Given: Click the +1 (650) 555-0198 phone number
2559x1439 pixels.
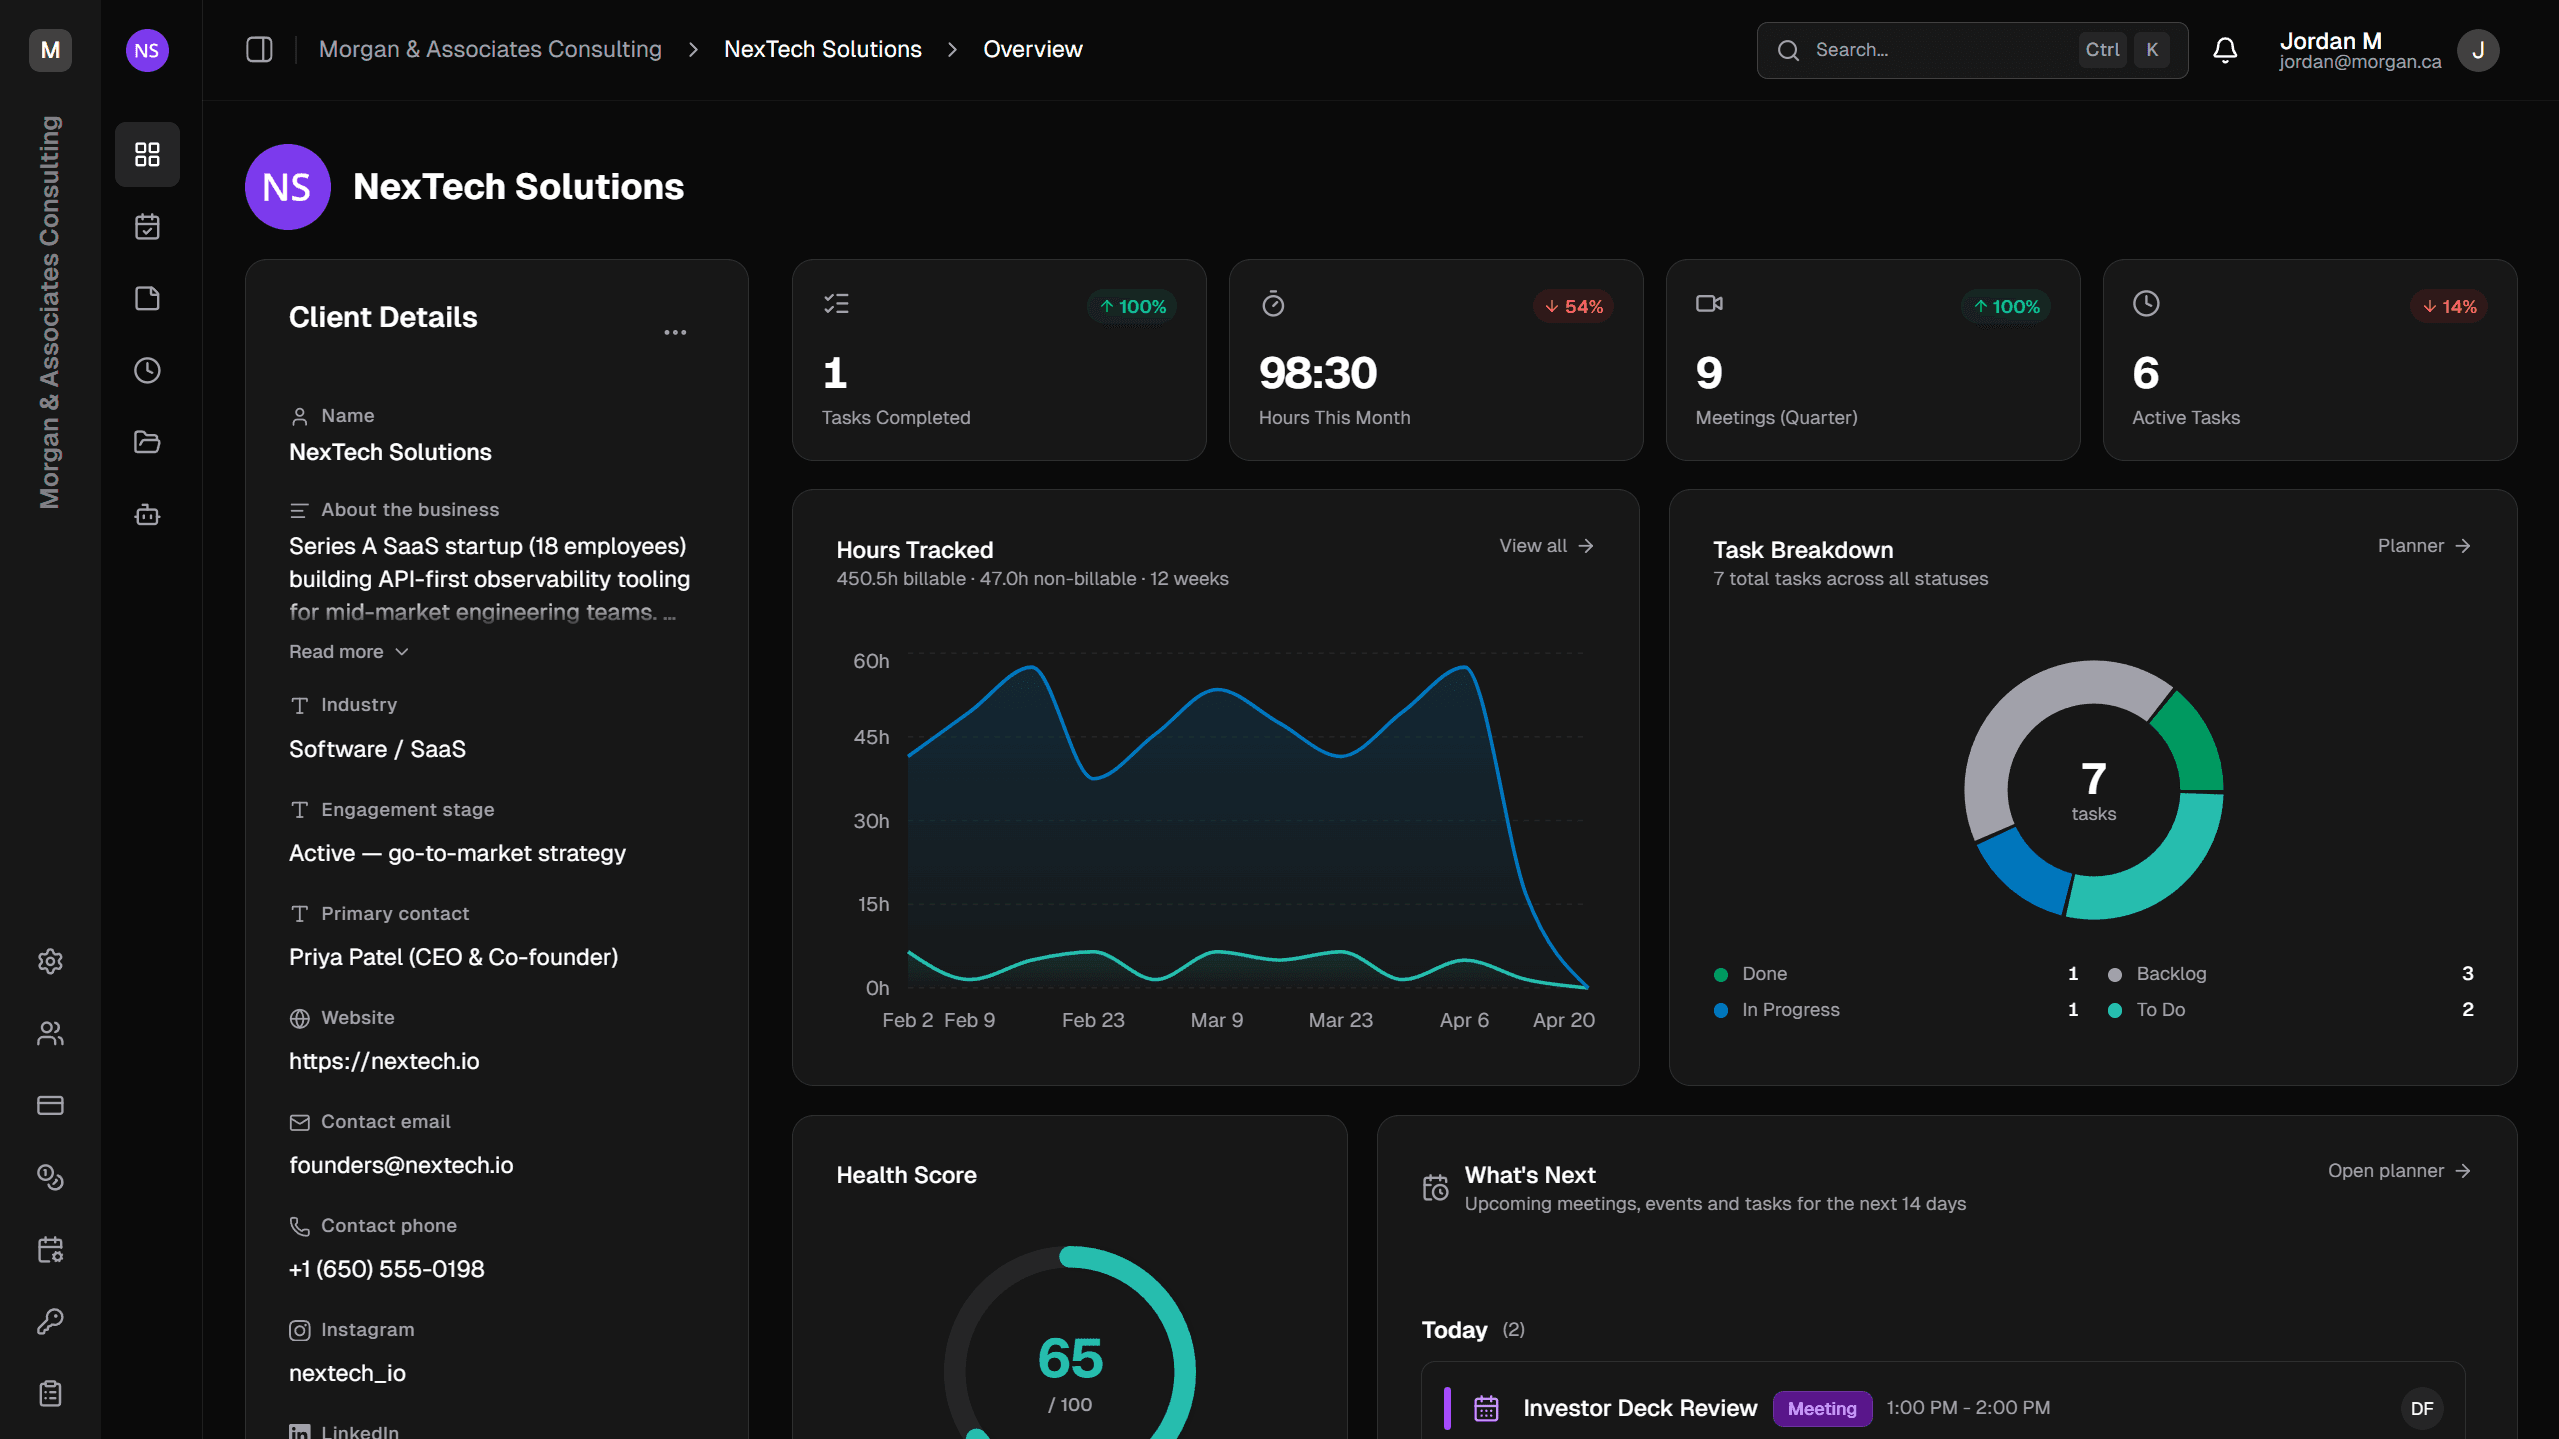Looking at the screenshot, I should pos(387,1269).
